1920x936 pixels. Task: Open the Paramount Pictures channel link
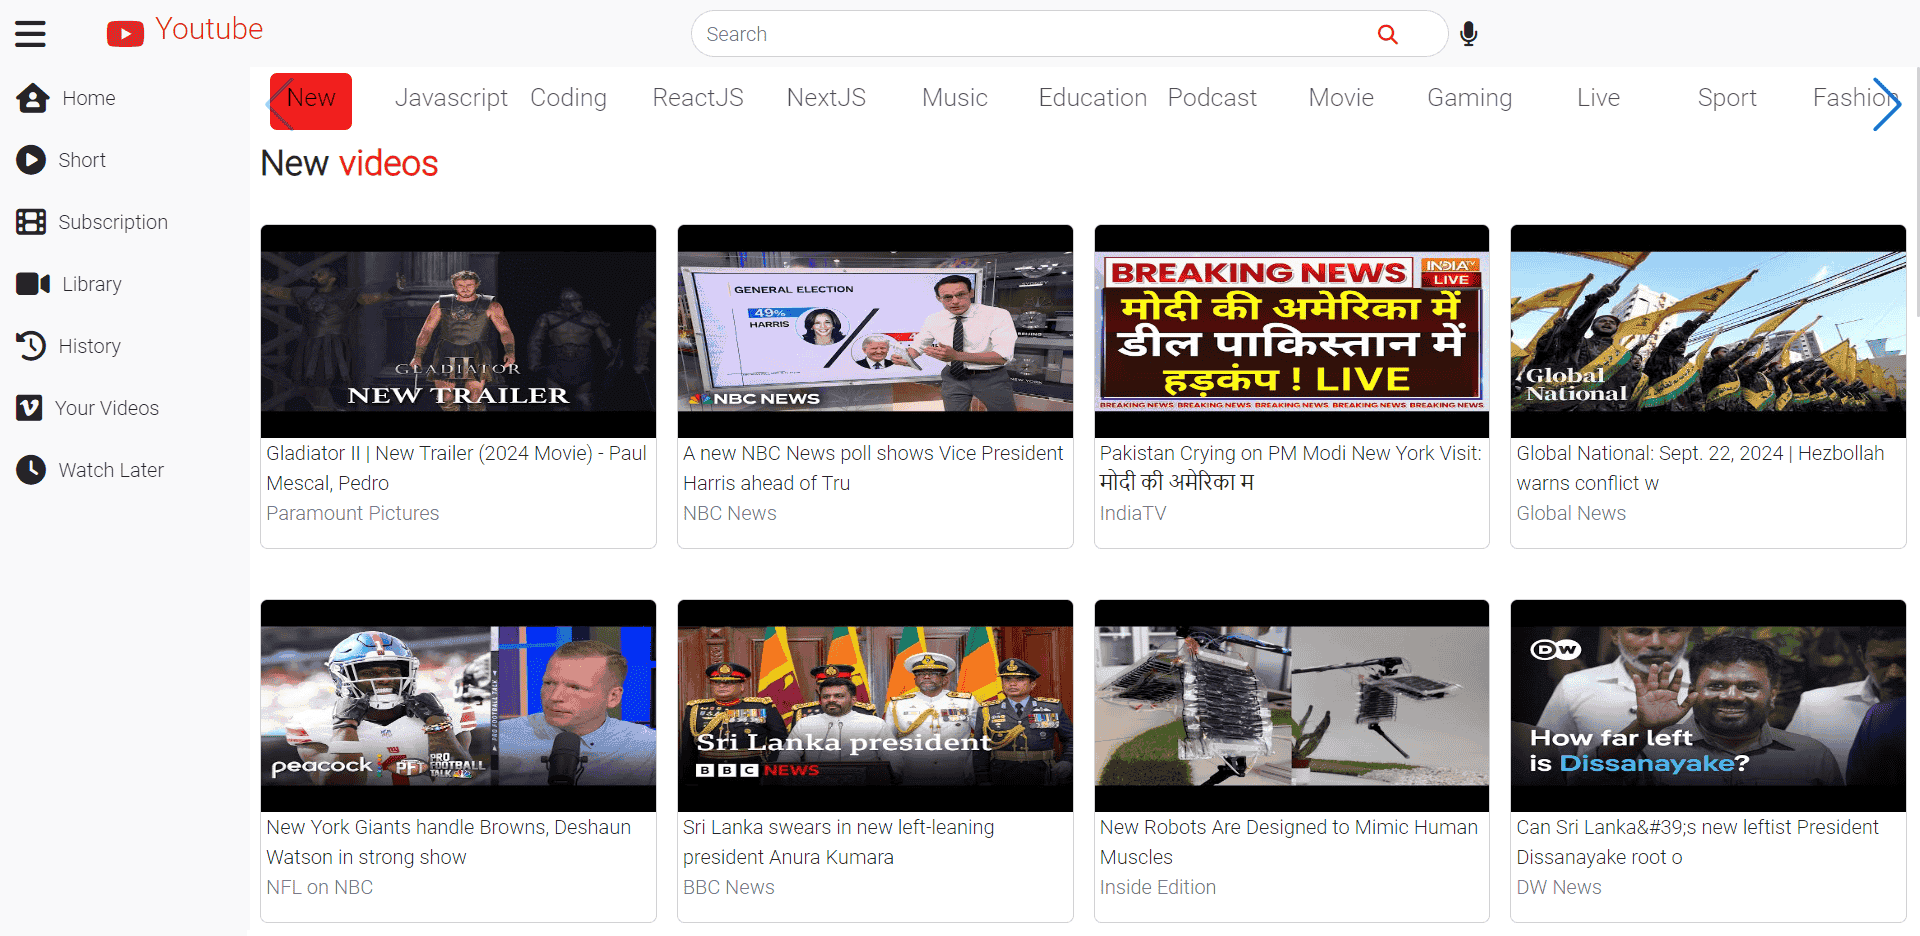click(x=352, y=513)
